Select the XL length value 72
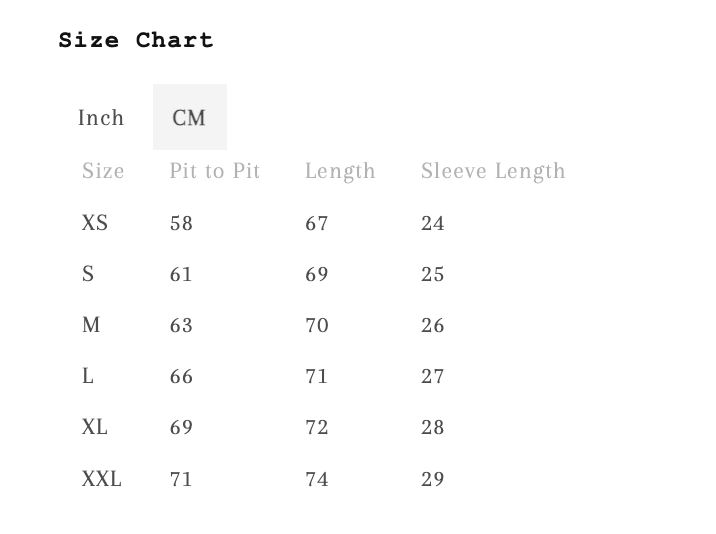This screenshot has width=716, height=534. (317, 427)
